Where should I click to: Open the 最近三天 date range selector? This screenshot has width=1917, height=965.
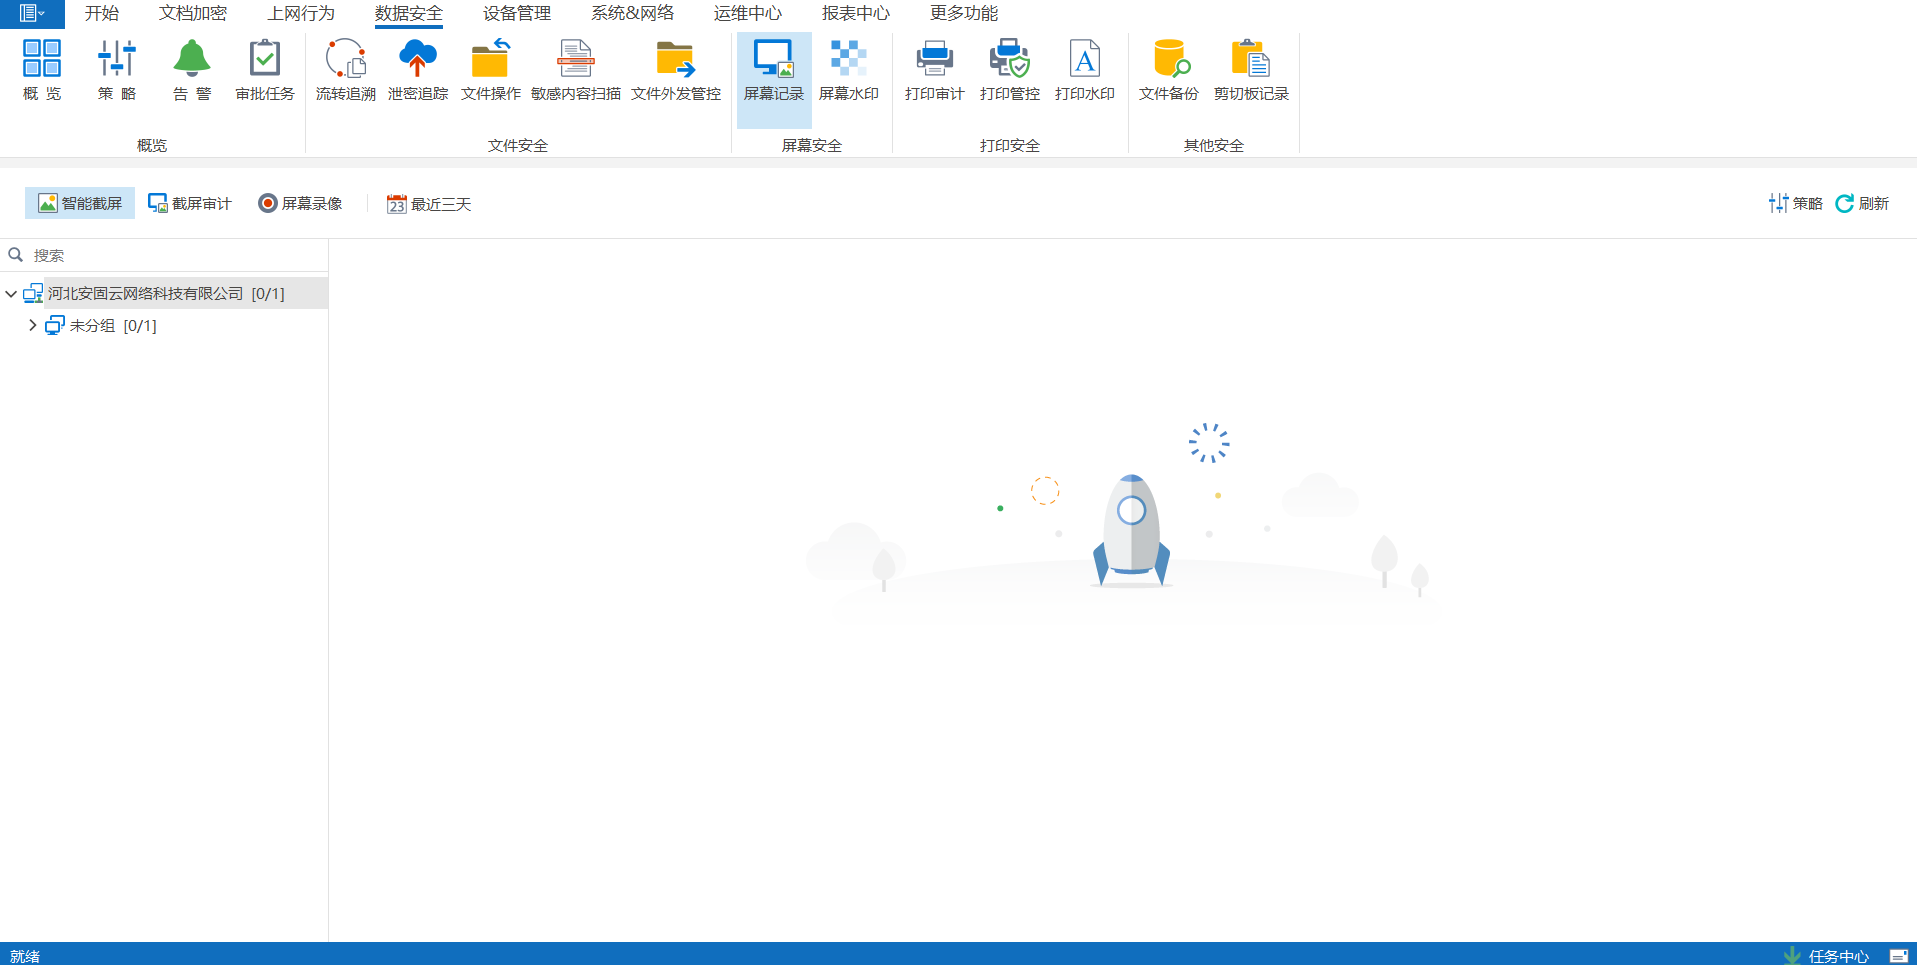click(429, 204)
